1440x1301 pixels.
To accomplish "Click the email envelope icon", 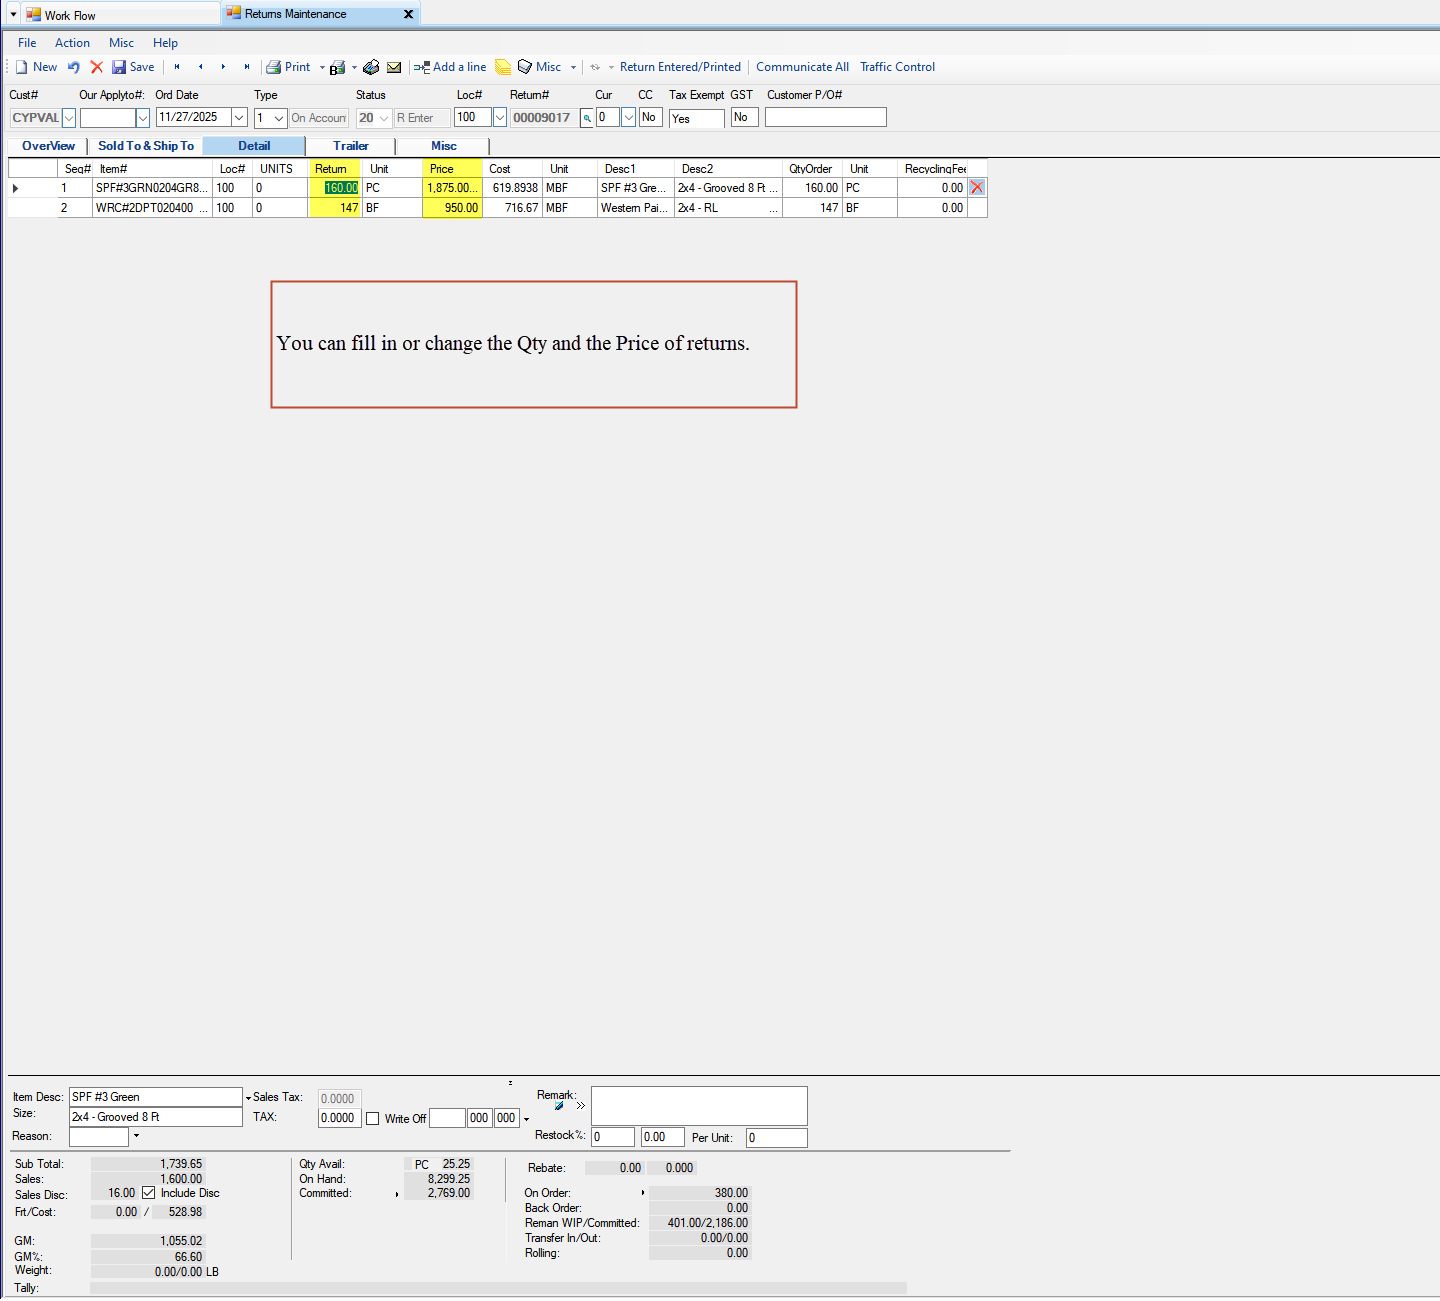I will pos(394,66).
